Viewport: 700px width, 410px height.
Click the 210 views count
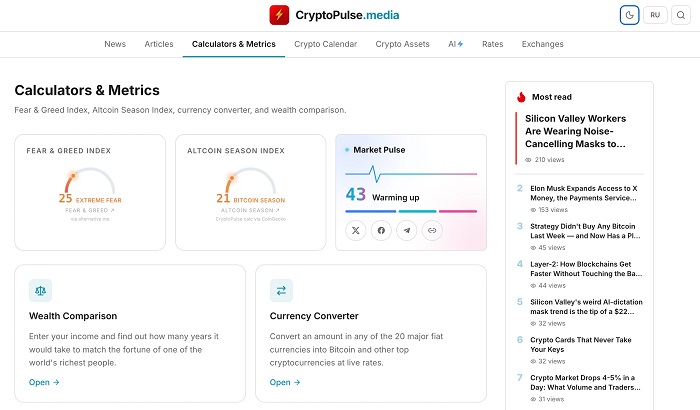pyautogui.click(x=545, y=159)
